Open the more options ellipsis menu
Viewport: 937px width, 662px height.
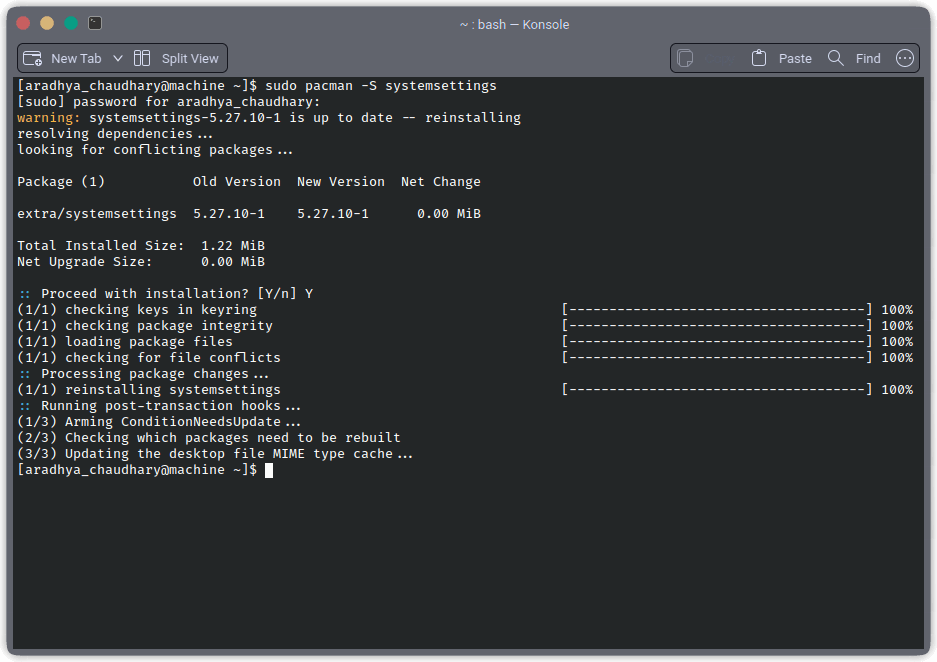(905, 58)
